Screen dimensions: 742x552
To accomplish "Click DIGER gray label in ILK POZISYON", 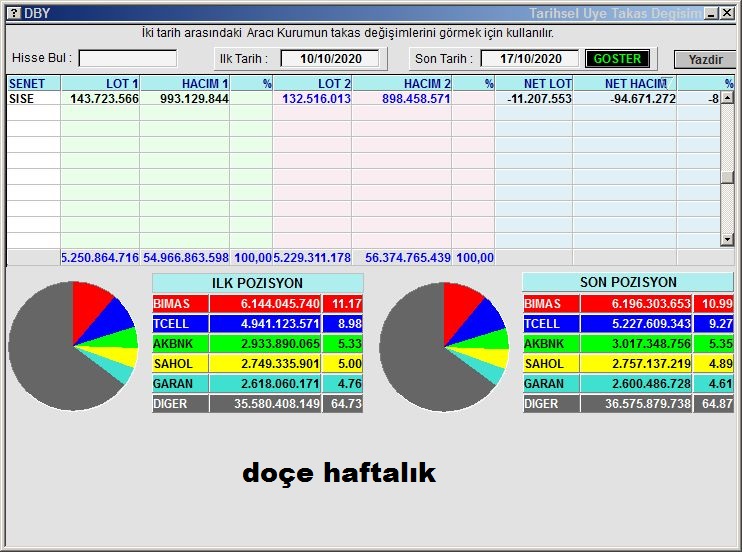I will [180, 404].
